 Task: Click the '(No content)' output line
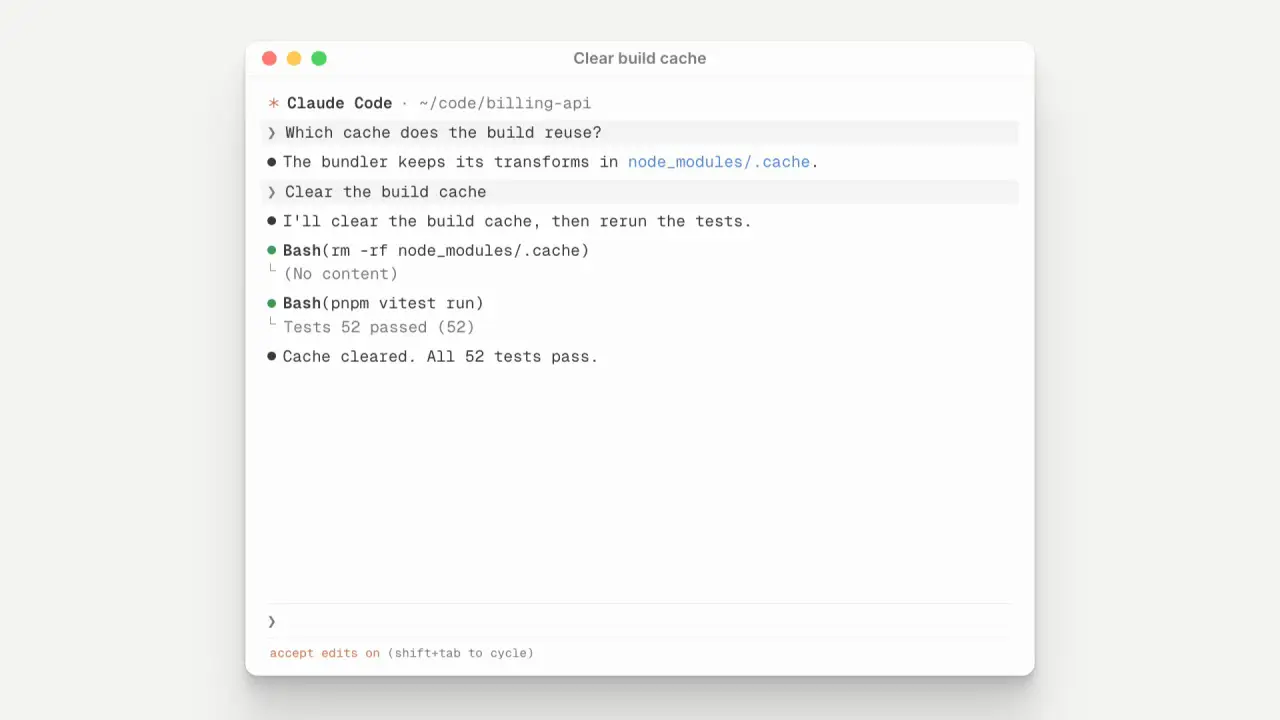pyautogui.click(x=340, y=274)
